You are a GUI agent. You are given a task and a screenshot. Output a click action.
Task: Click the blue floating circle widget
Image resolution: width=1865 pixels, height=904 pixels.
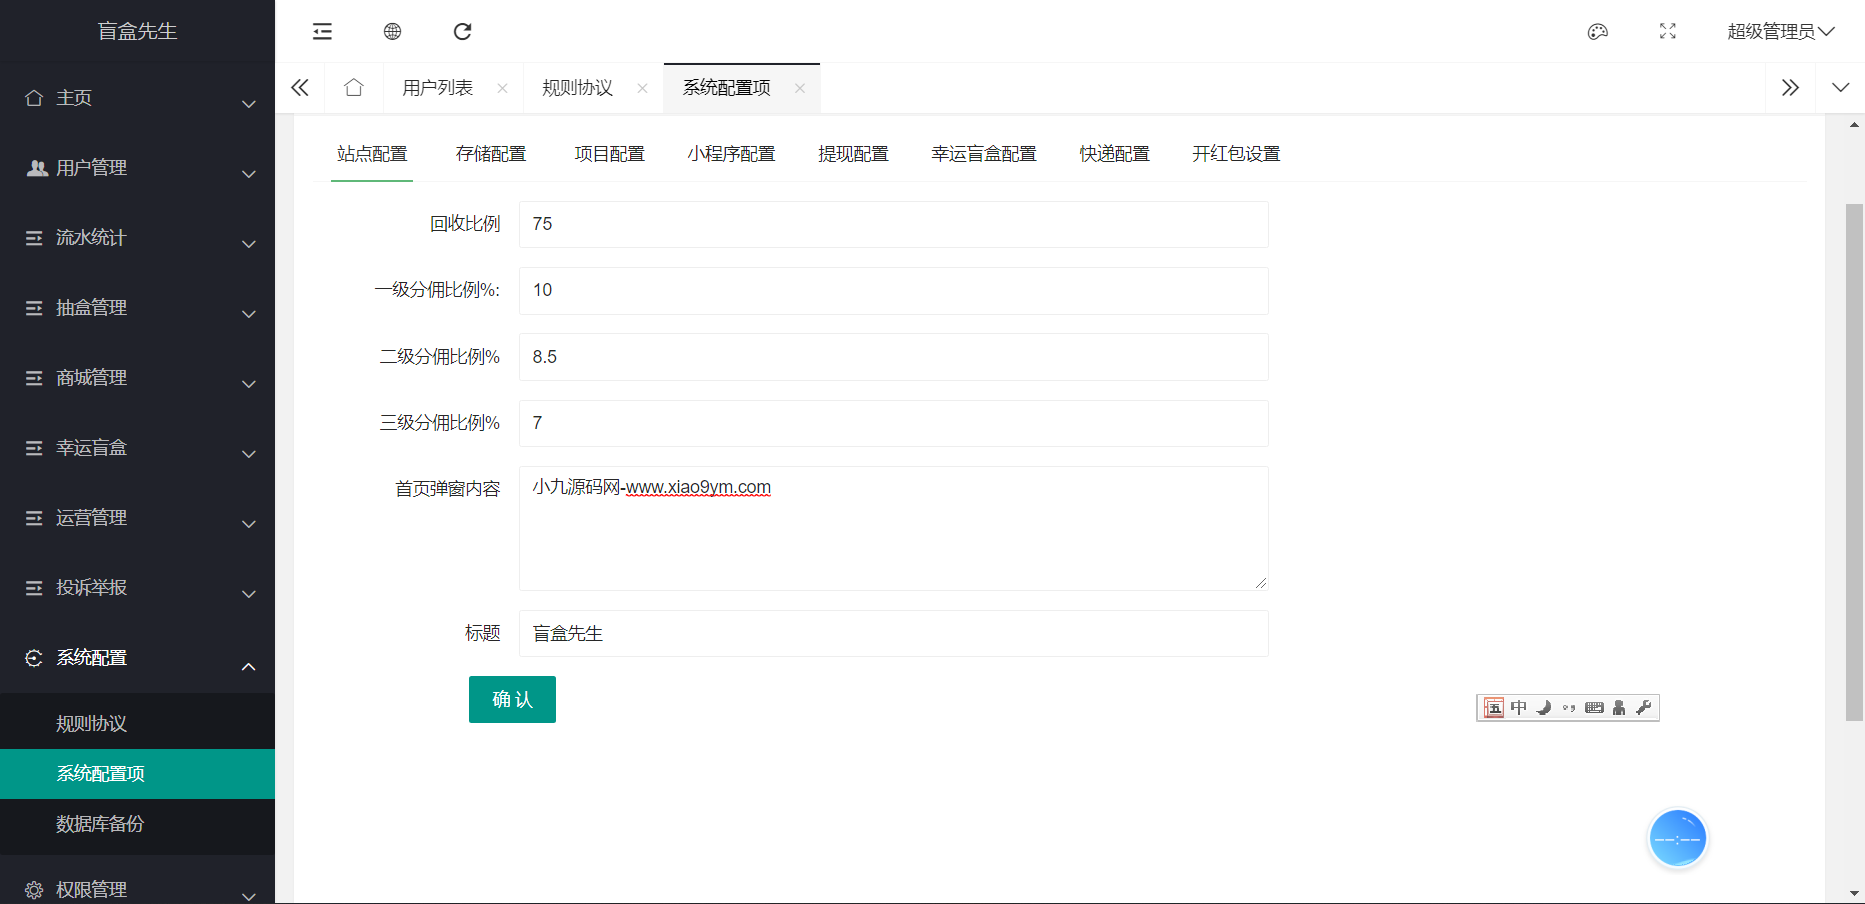pyautogui.click(x=1678, y=839)
